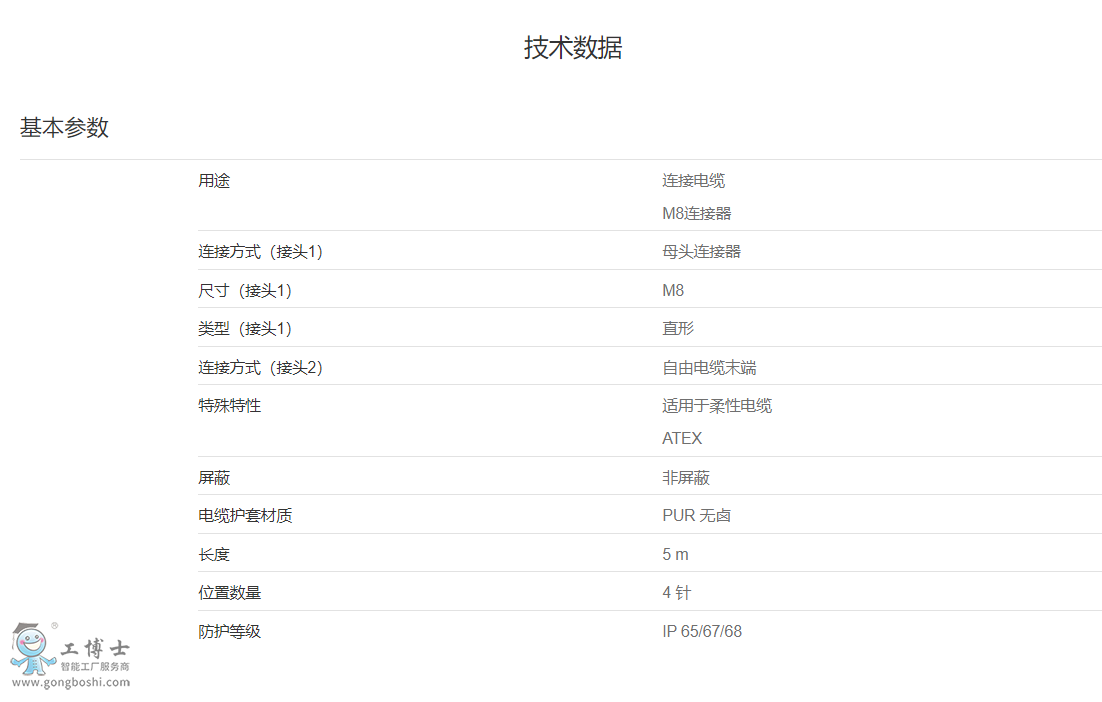
Task: Select the 技术数据 page title
Action: click(573, 47)
